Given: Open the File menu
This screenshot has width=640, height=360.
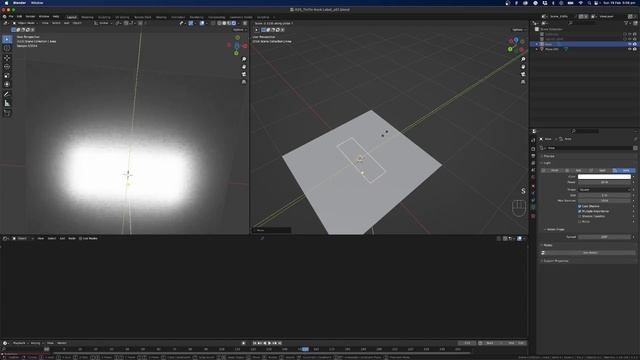Looking at the screenshot, I should point(11,17).
